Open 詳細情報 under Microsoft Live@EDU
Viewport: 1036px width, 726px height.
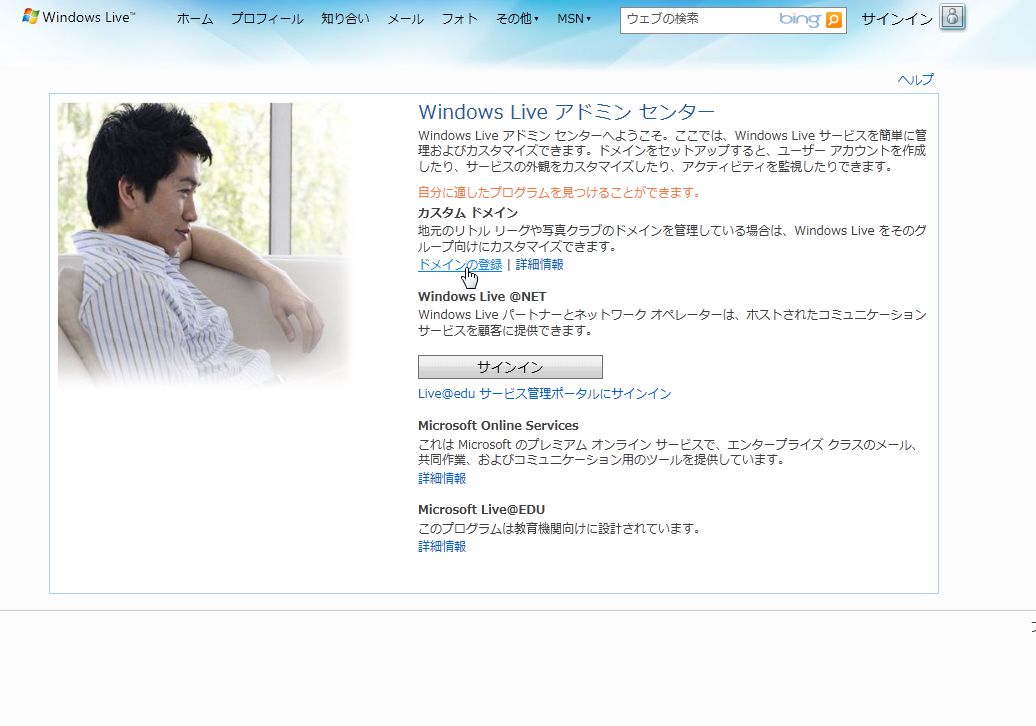point(442,546)
